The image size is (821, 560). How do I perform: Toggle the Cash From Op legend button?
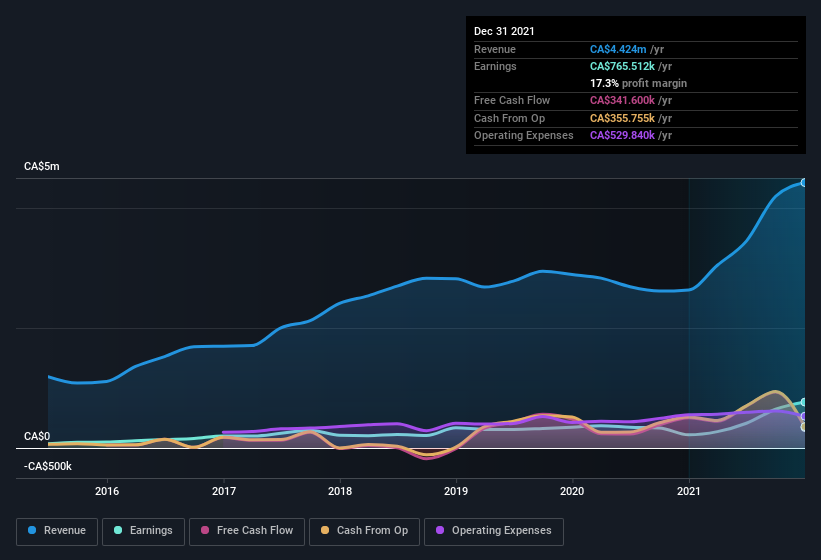pyautogui.click(x=364, y=531)
